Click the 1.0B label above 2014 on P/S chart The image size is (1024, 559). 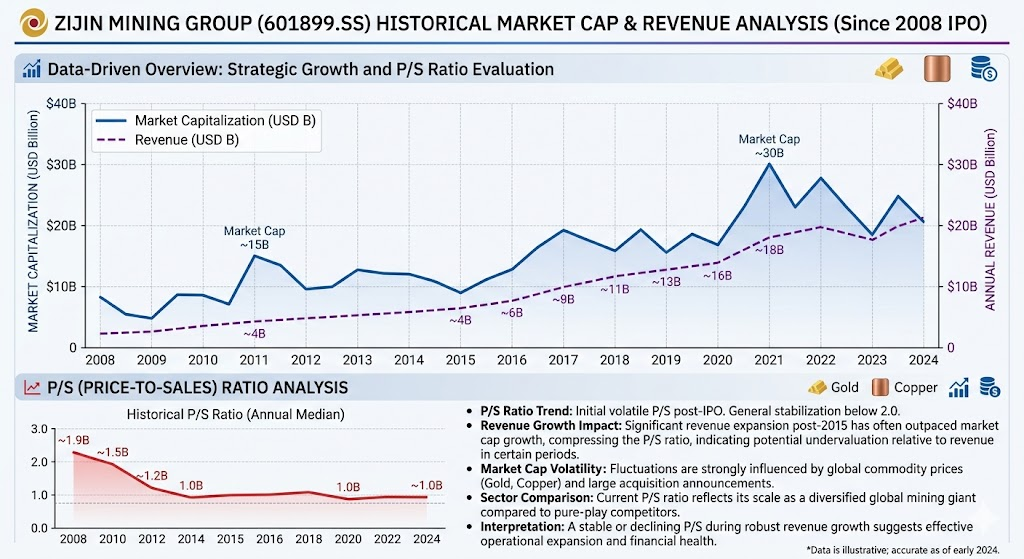point(191,486)
